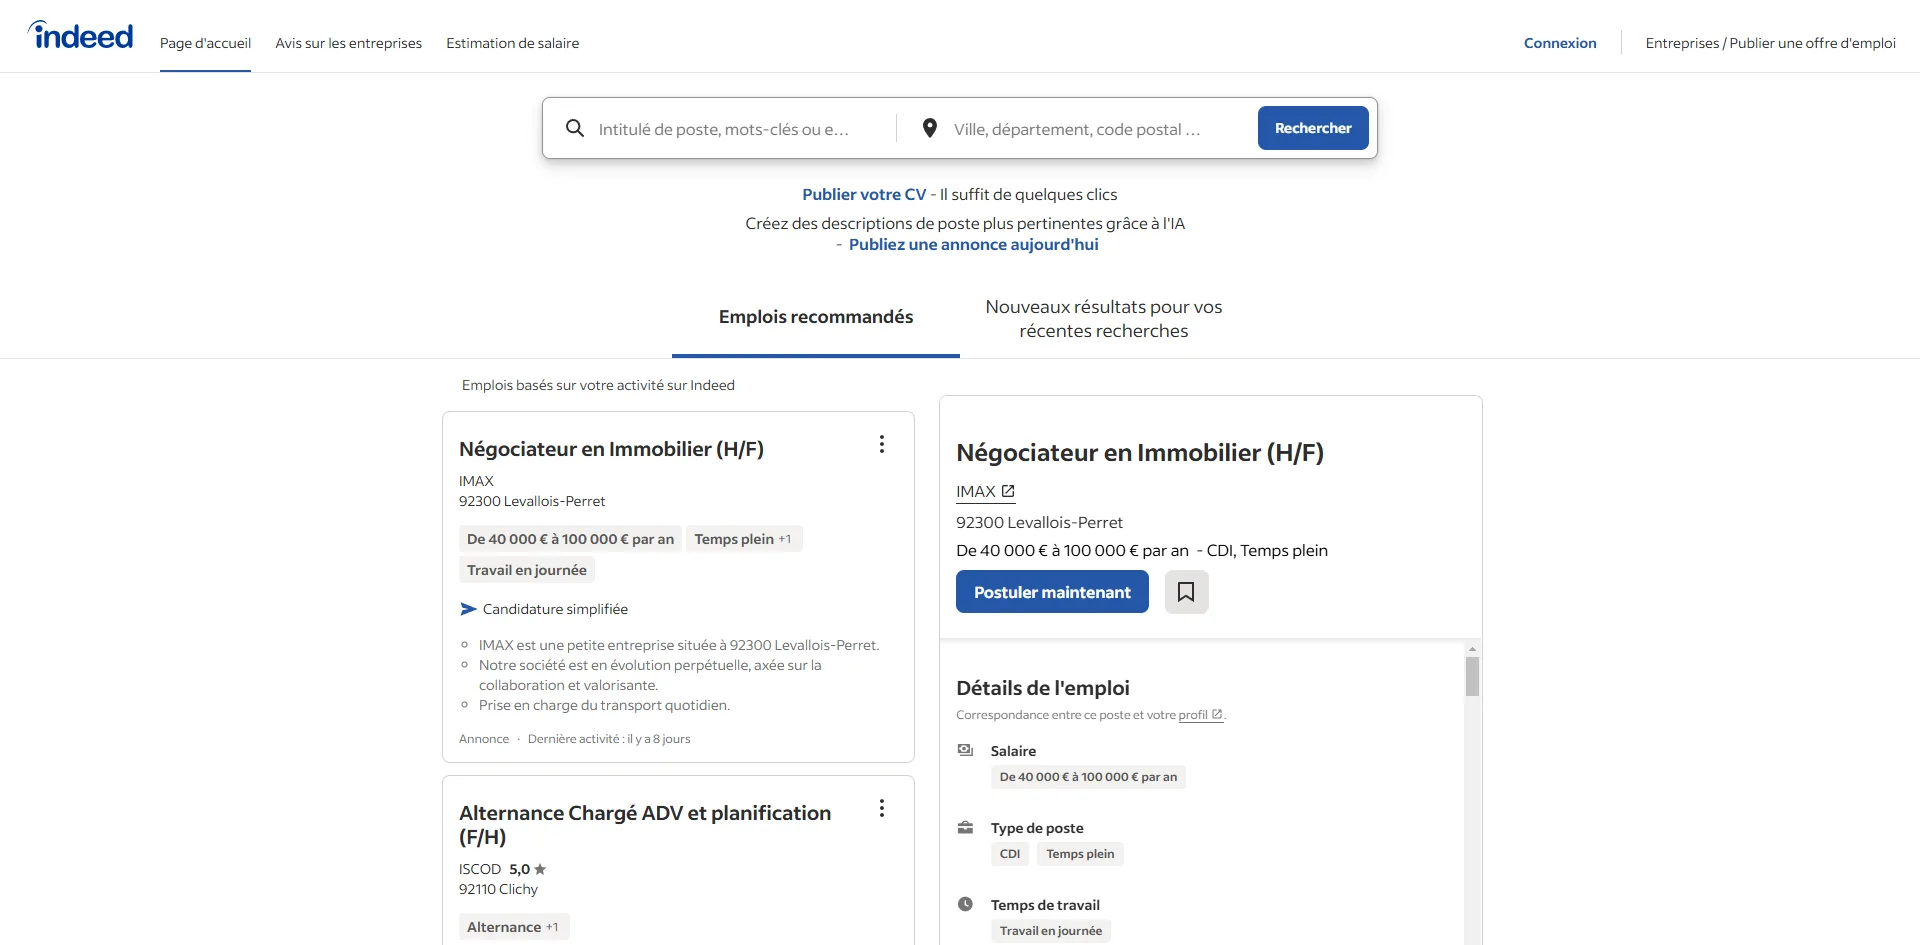The width and height of the screenshot is (1920, 945).
Task: Click the Temps de travail clock icon
Action: (x=965, y=904)
